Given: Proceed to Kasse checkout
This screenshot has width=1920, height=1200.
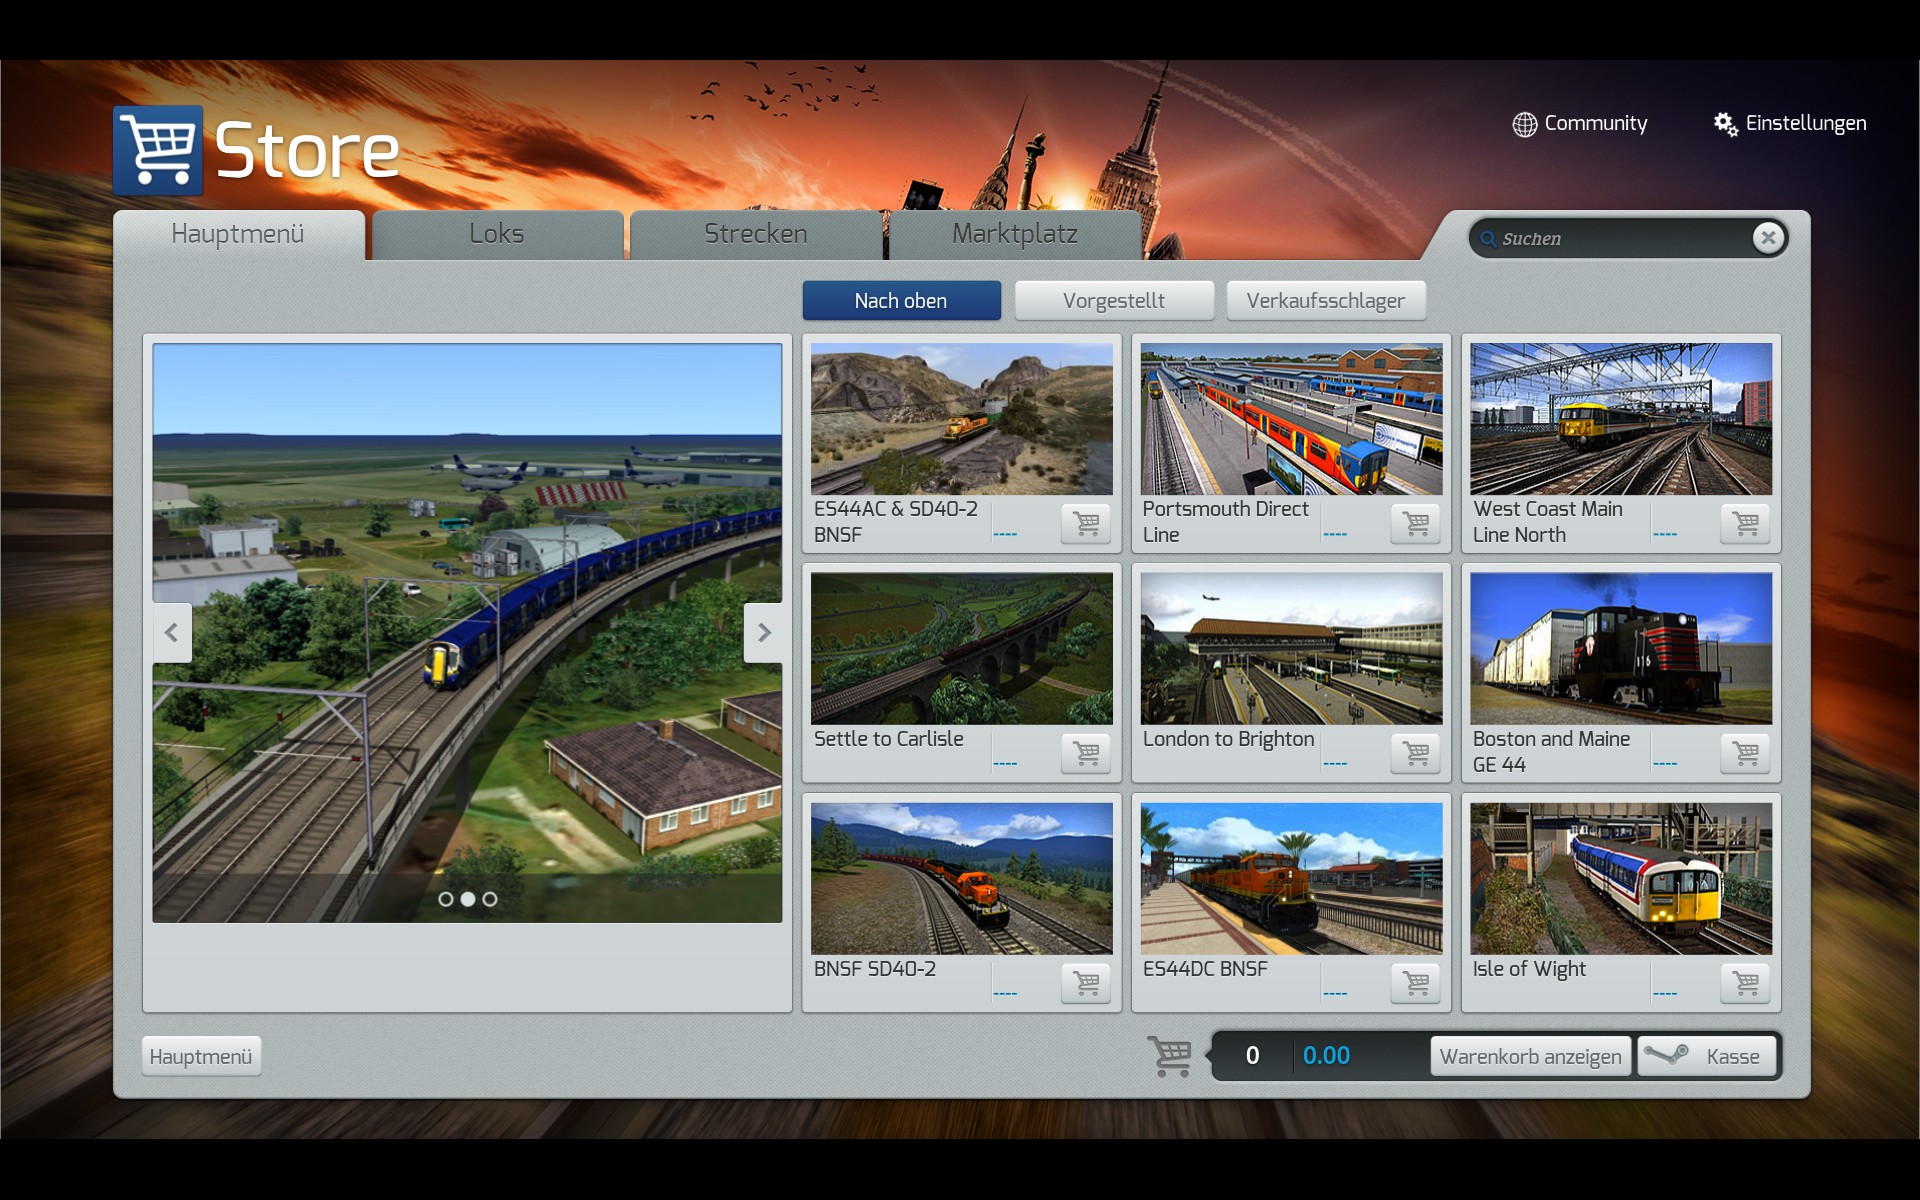Looking at the screenshot, I should (1707, 1057).
